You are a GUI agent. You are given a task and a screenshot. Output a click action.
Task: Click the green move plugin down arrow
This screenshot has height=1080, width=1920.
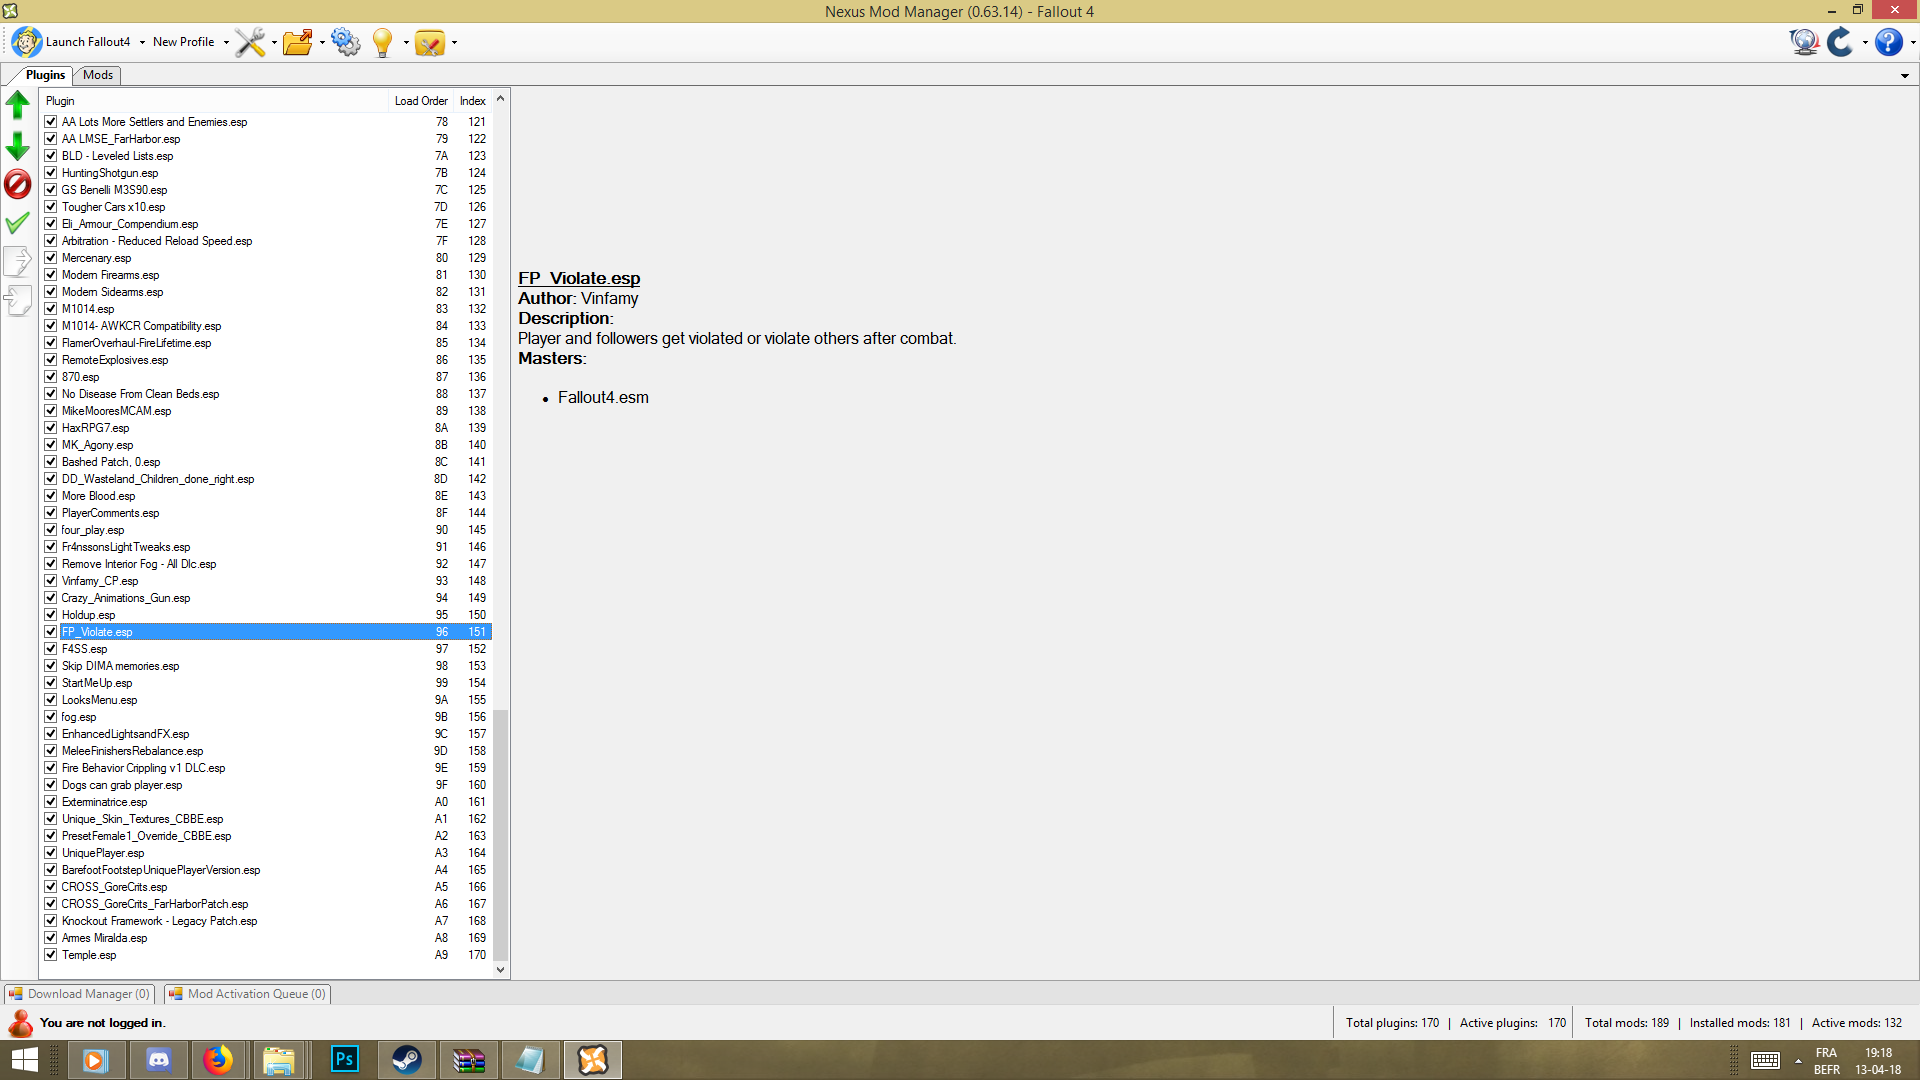click(18, 146)
